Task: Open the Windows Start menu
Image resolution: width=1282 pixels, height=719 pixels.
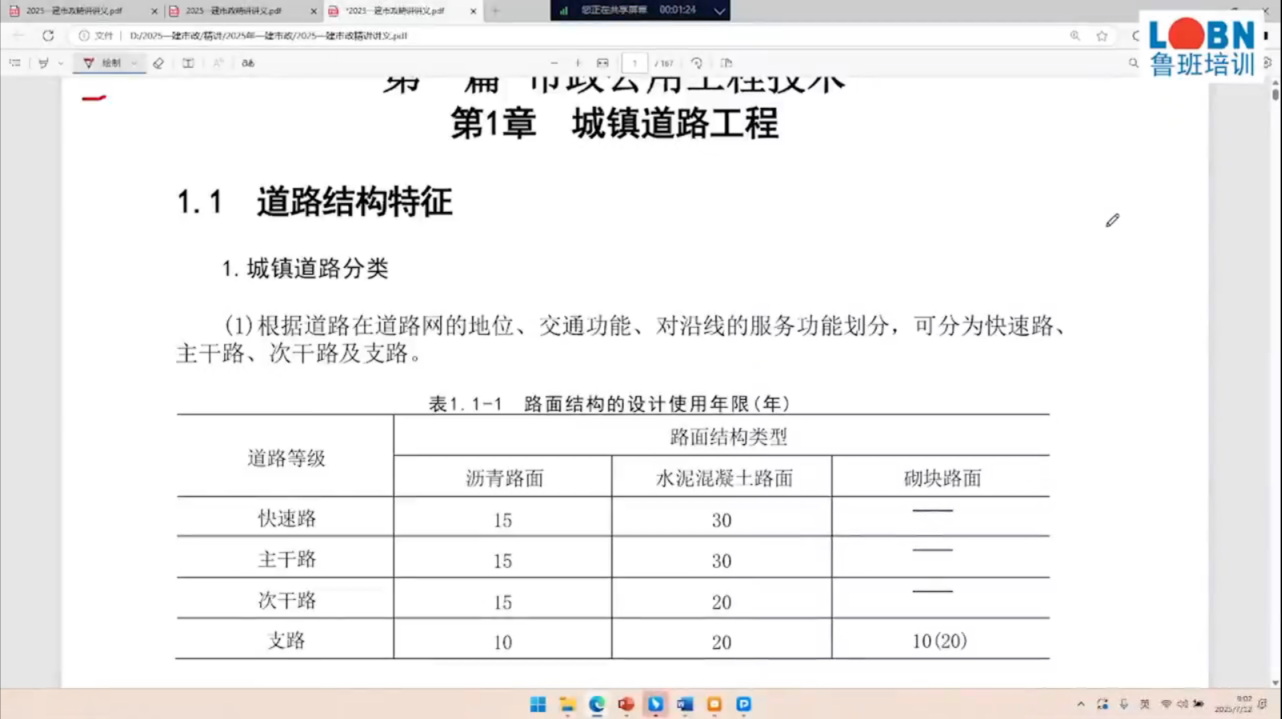Action: coord(538,704)
